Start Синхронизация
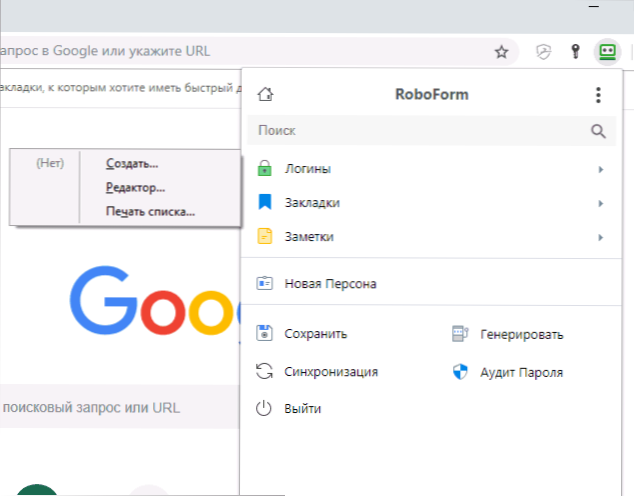This screenshot has height=496, width=634. tap(331, 371)
